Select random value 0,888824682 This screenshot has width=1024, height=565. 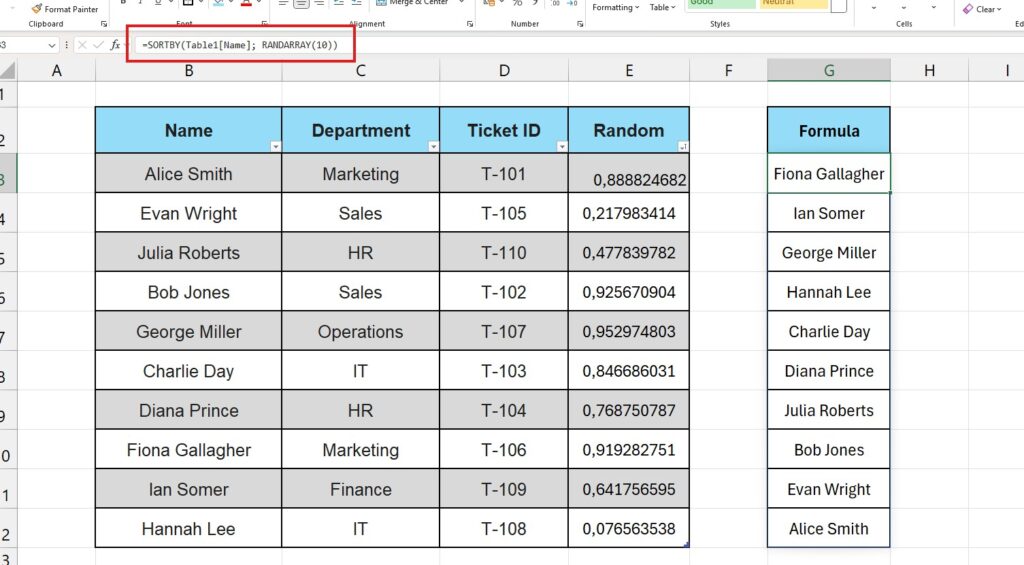pos(629,174)
